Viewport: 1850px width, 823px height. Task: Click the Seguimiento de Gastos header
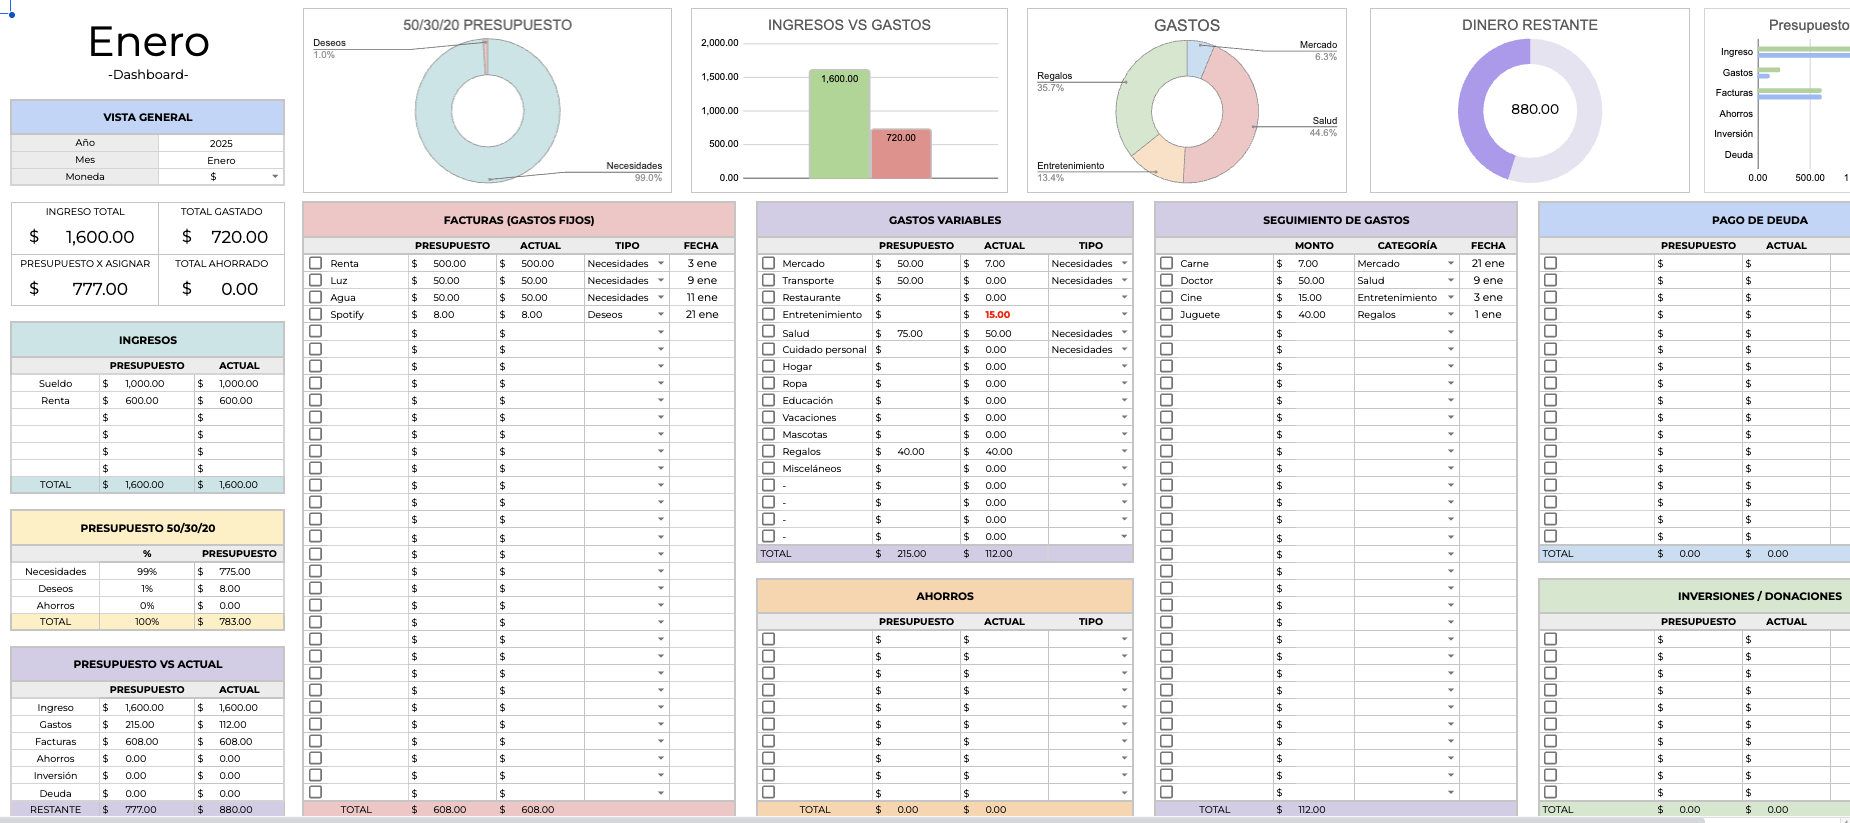click(x=1336, y=220)
